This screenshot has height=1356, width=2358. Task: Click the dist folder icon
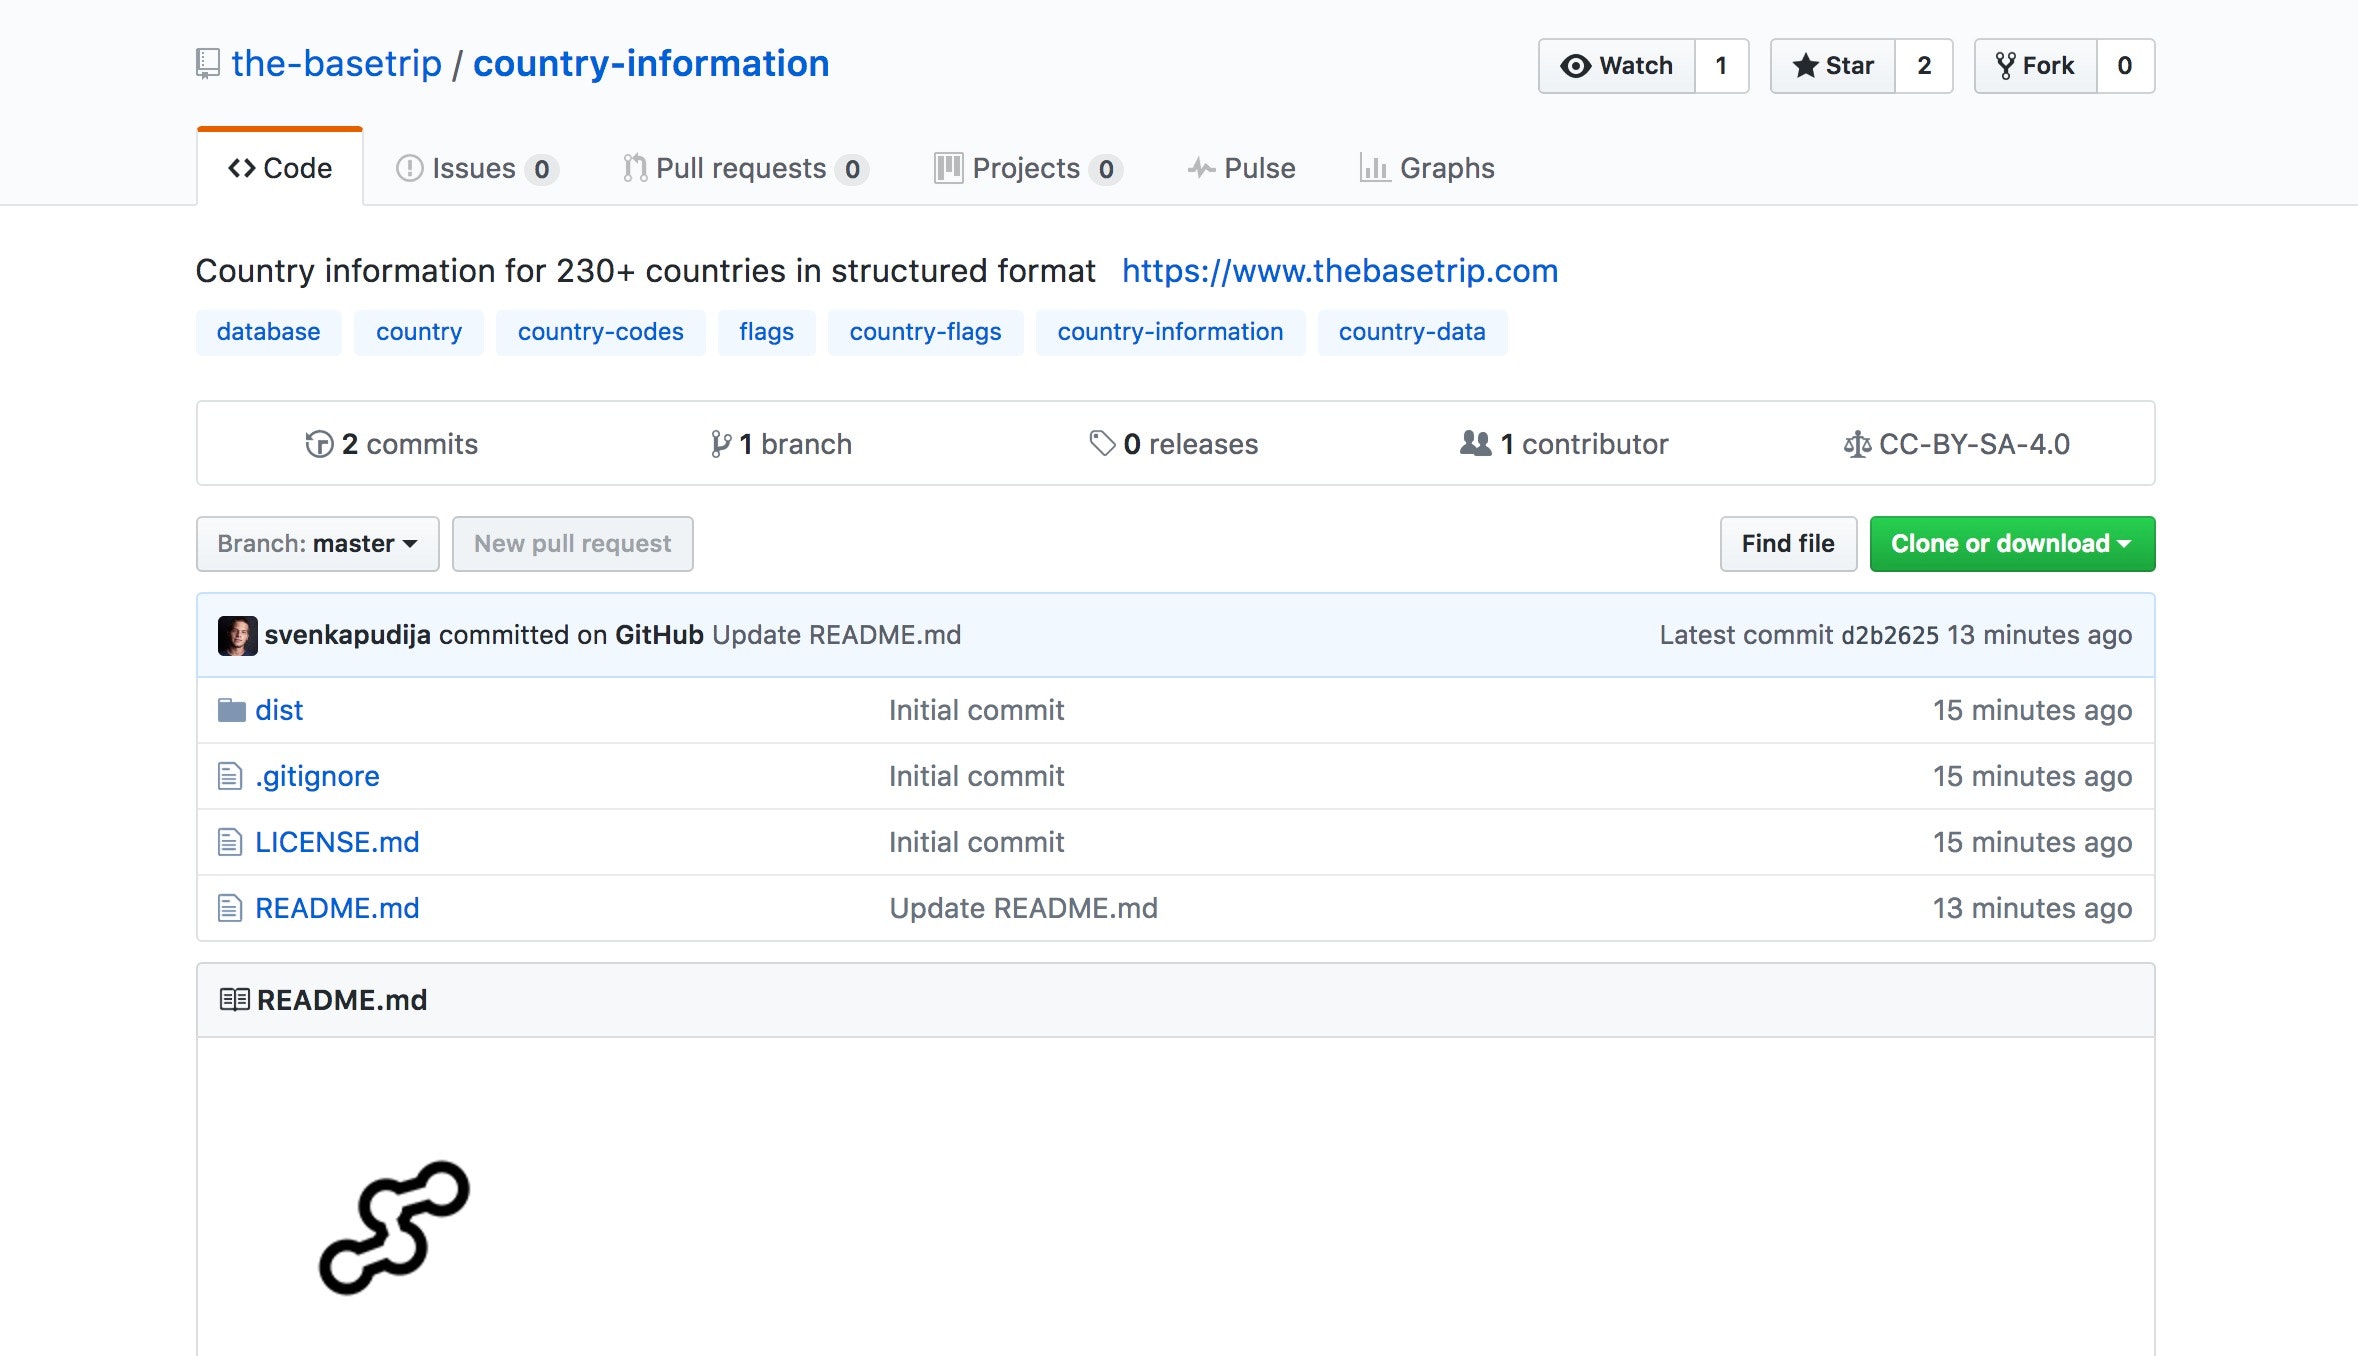(x=231, y=710)
